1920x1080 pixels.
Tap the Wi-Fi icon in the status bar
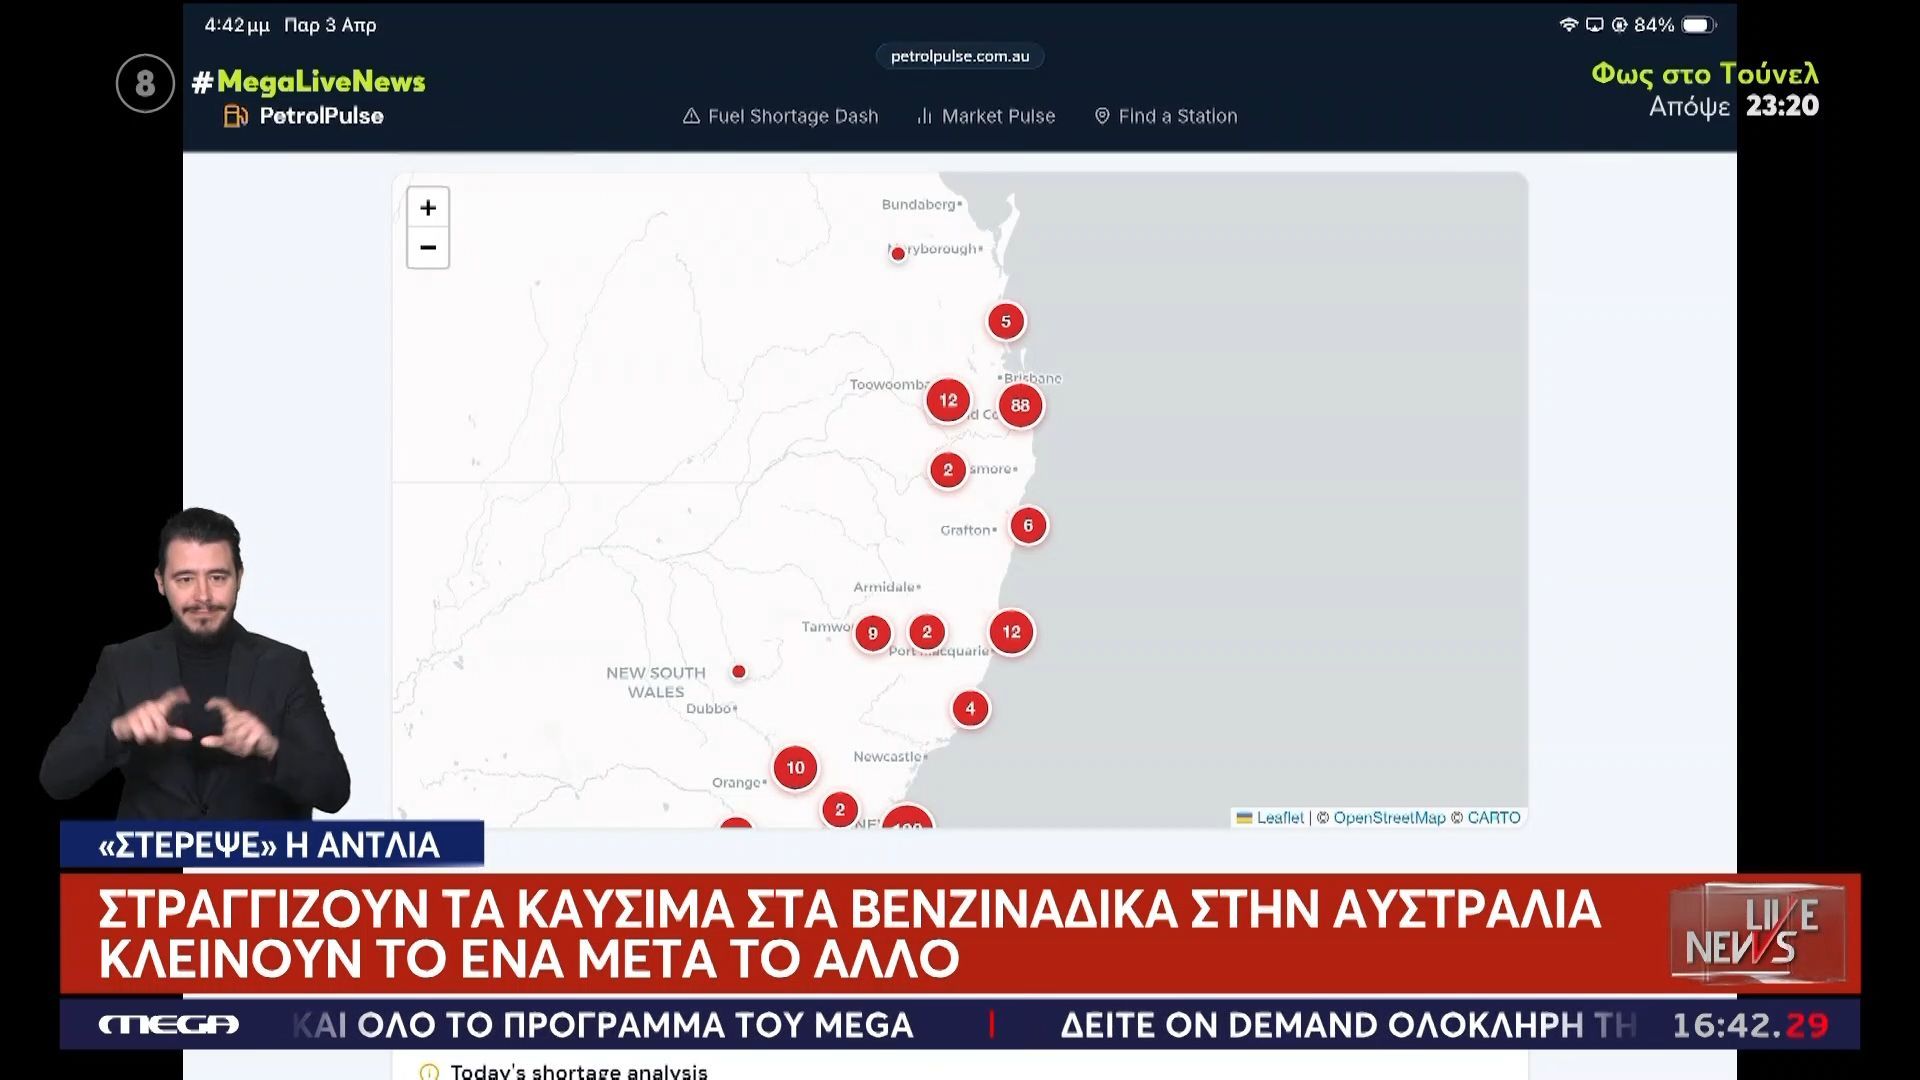point(1568,25)
